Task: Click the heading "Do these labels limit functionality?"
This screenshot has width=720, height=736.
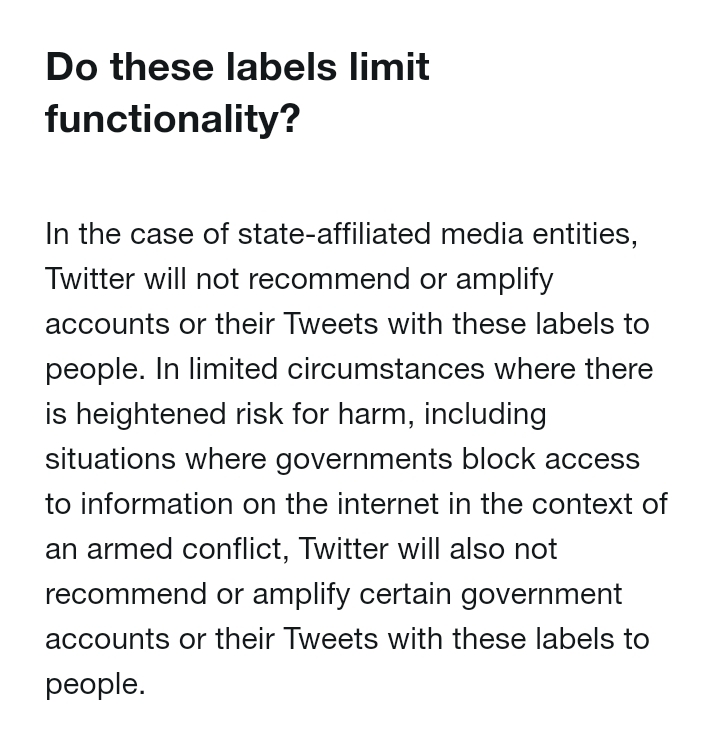Action: point(237,93)
